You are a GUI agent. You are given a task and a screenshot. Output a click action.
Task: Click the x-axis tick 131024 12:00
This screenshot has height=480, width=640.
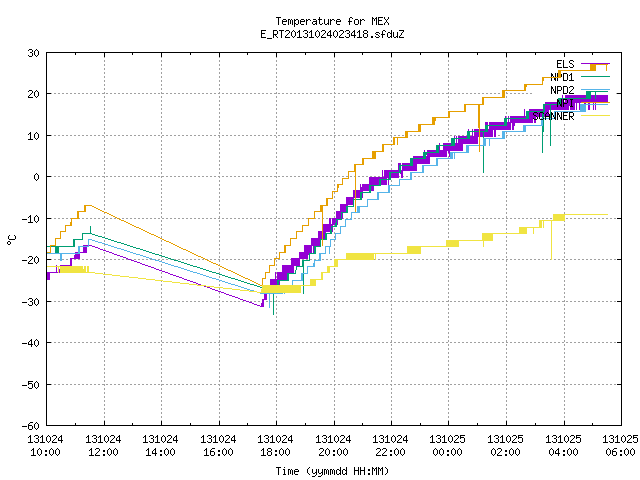point(103,446)
